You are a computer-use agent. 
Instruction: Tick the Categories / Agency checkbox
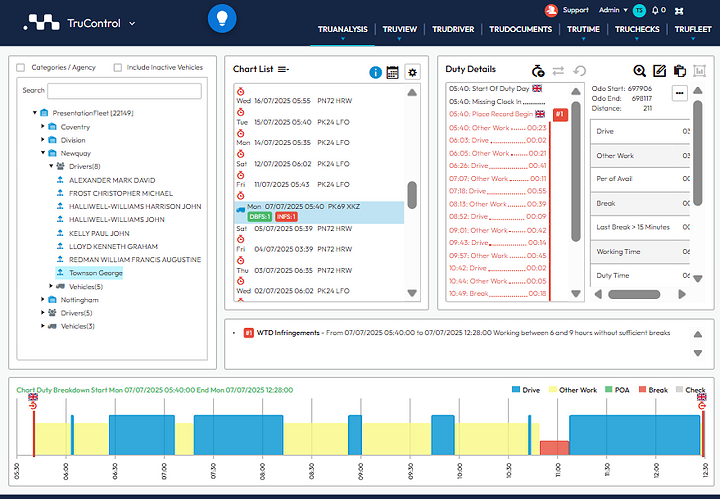(x=20, y=67)
